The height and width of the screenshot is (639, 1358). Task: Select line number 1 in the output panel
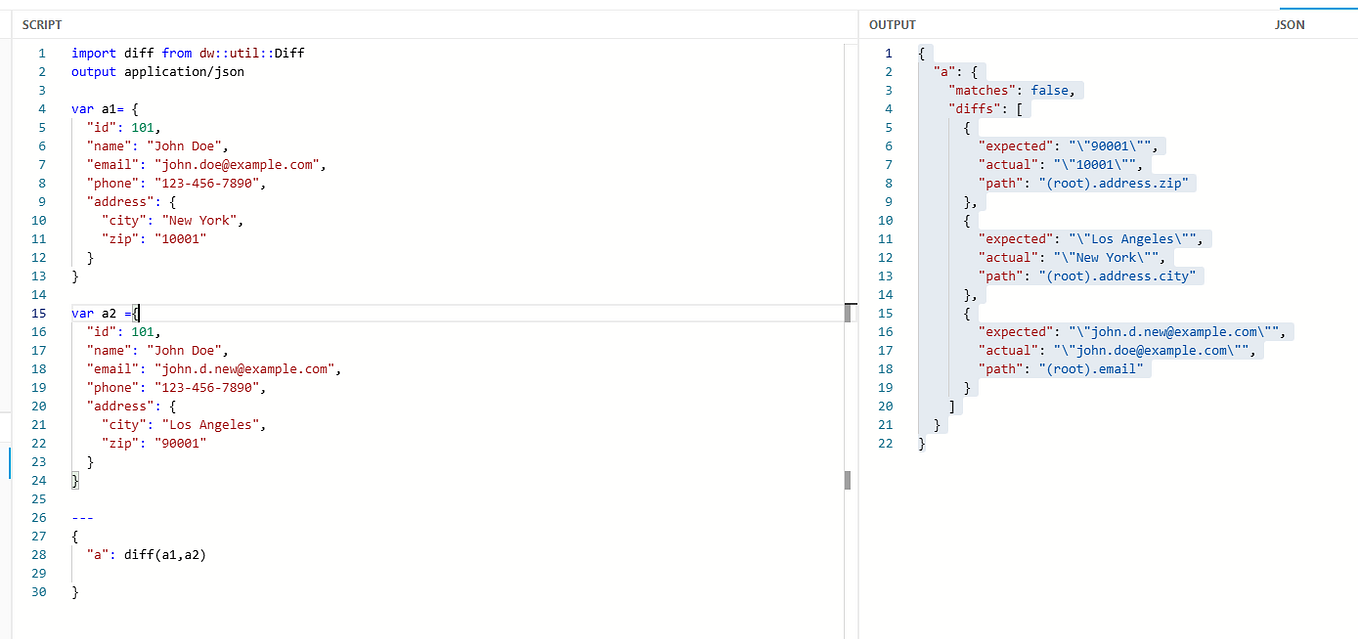887,52
